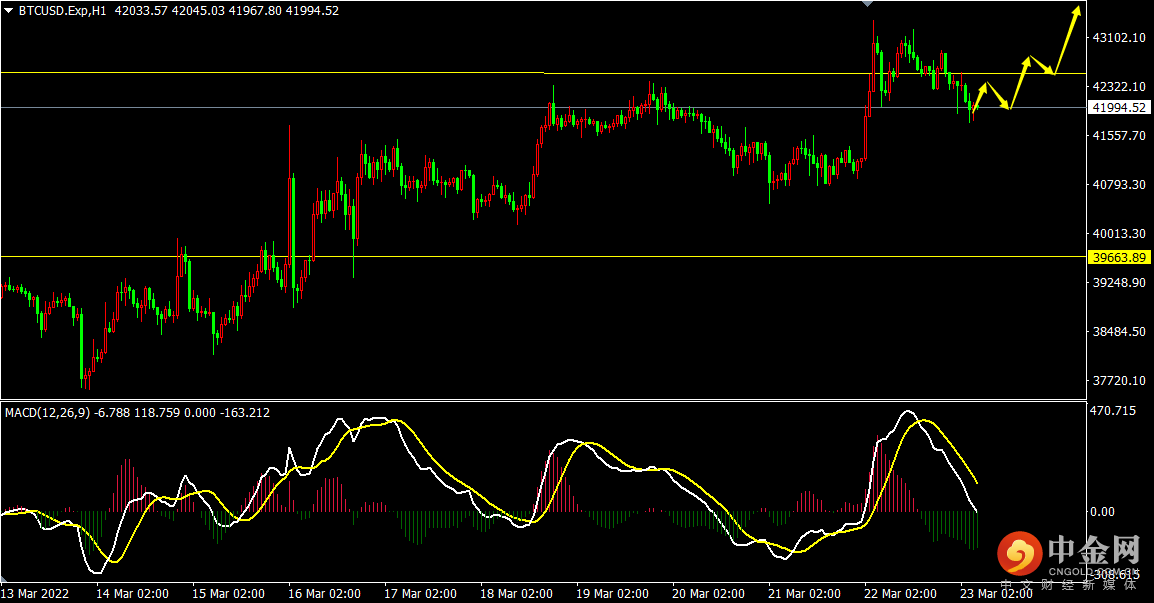Click the triangle beside BTCUSD.Exp,H1 title
Viewport: 1154px width, 603px height.
[9, 11]
